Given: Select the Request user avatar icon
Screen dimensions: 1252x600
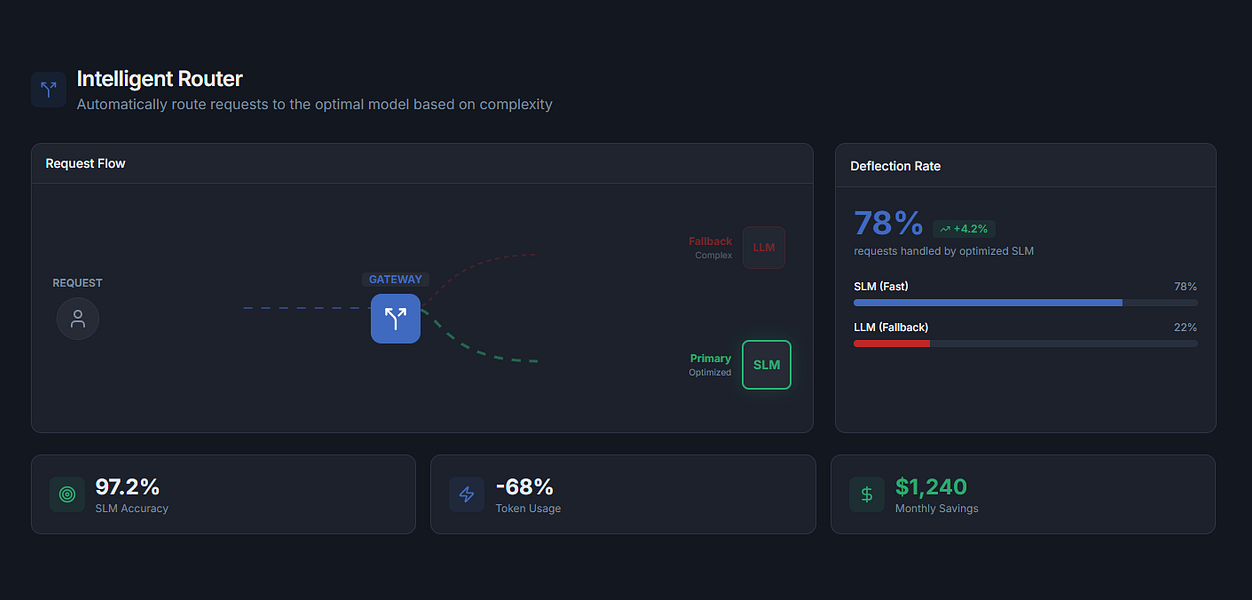Looking at the screenshot, I should [x=78, y=319].
